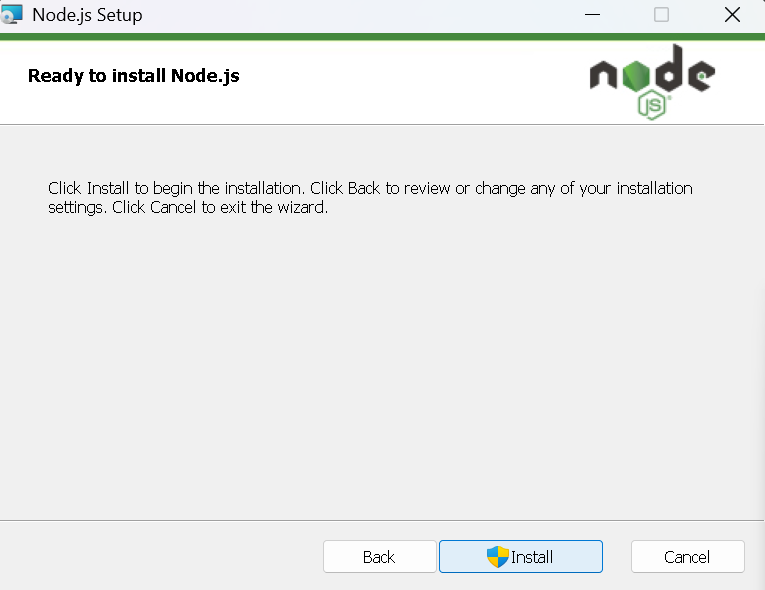Viewport: 765px width, 590px height.
Task: Click the UAC shield icon on Install
Action: coord(498,557)
